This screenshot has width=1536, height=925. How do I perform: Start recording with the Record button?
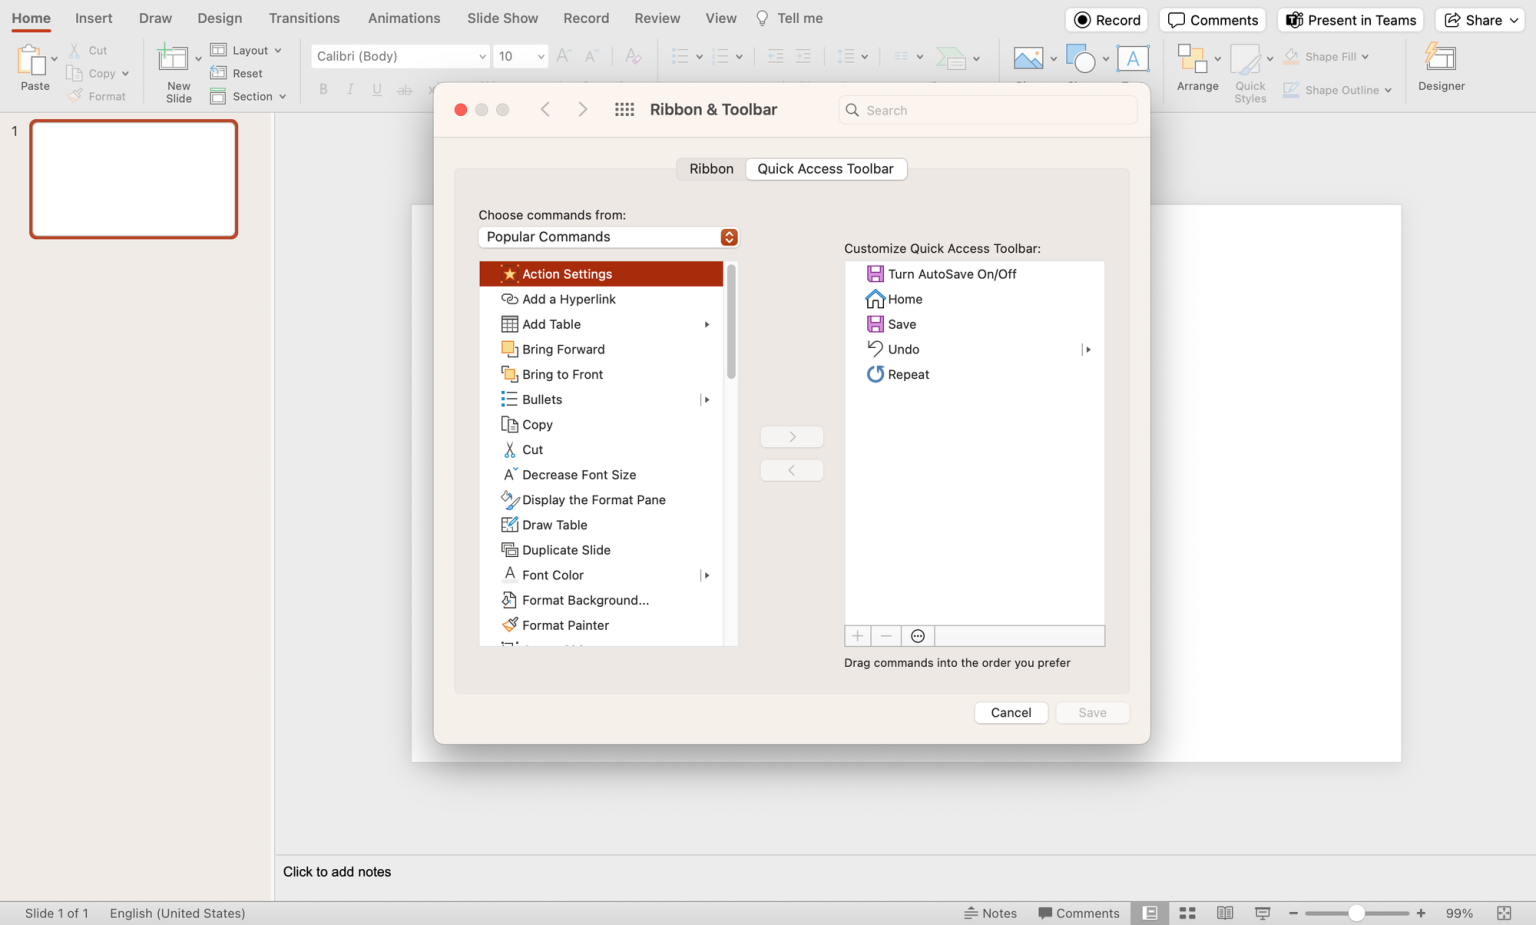coord(1106,19)
